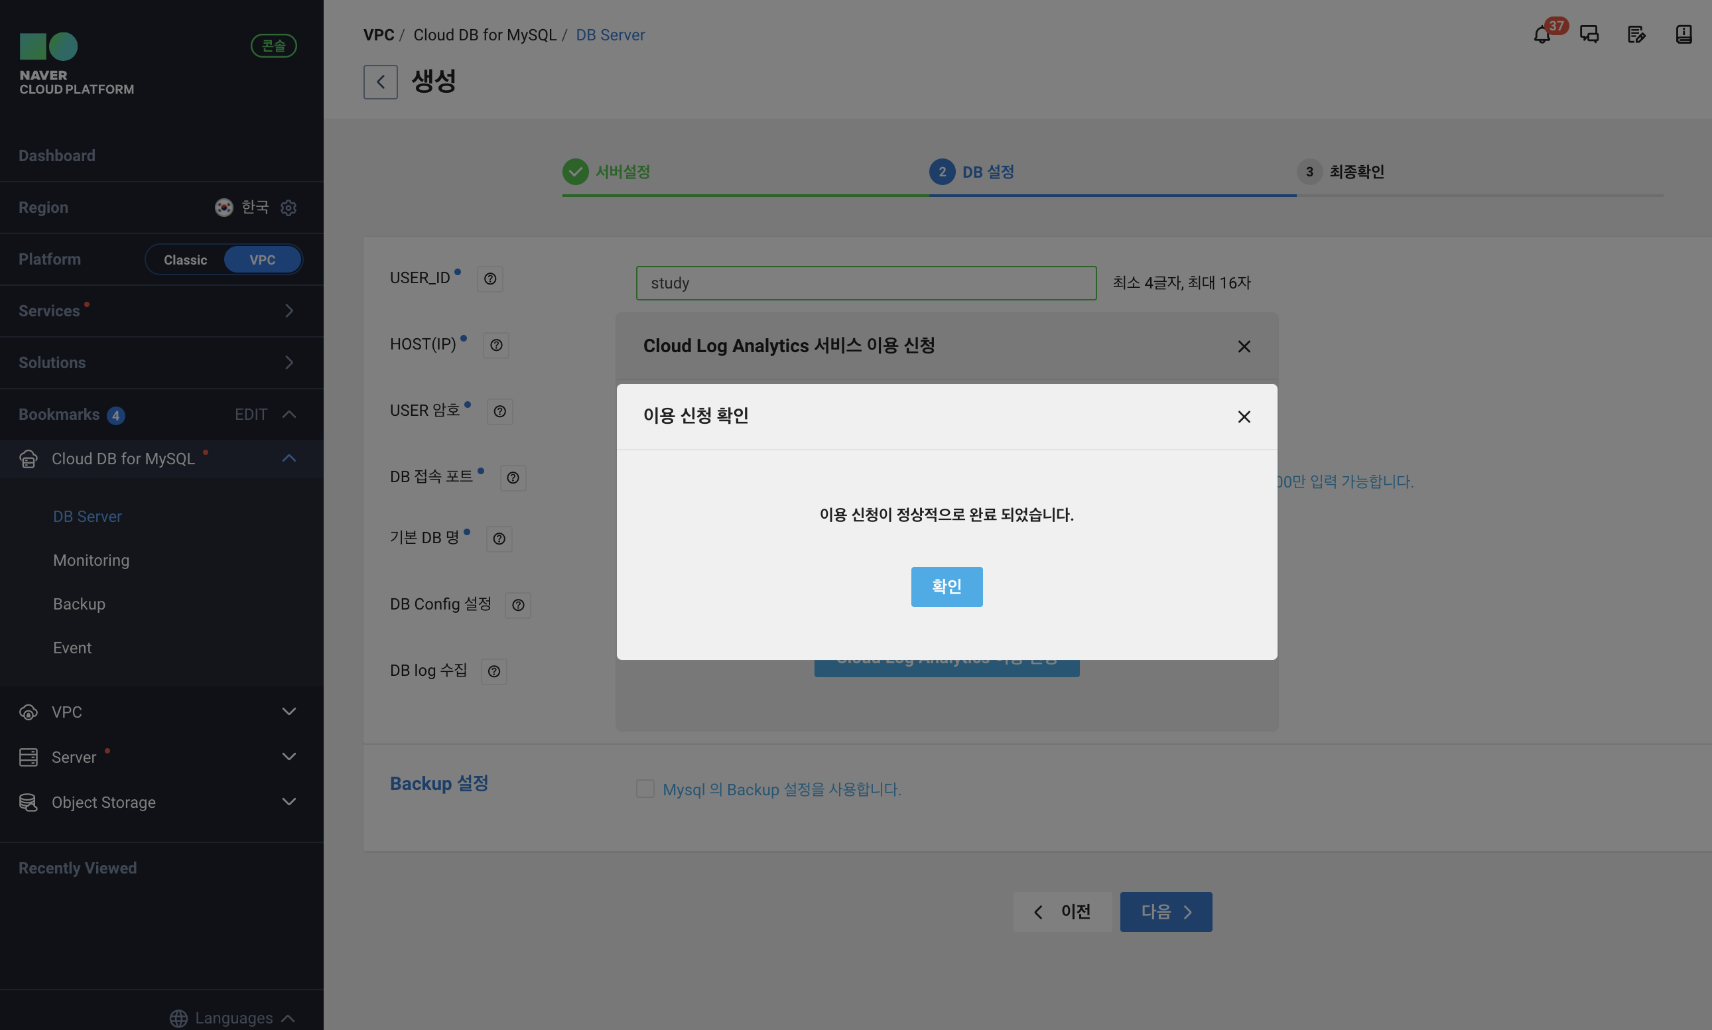Click the HOST(IP) help question icon
This screenshot has height=1030, width=1712.
[x=496, y=345]
